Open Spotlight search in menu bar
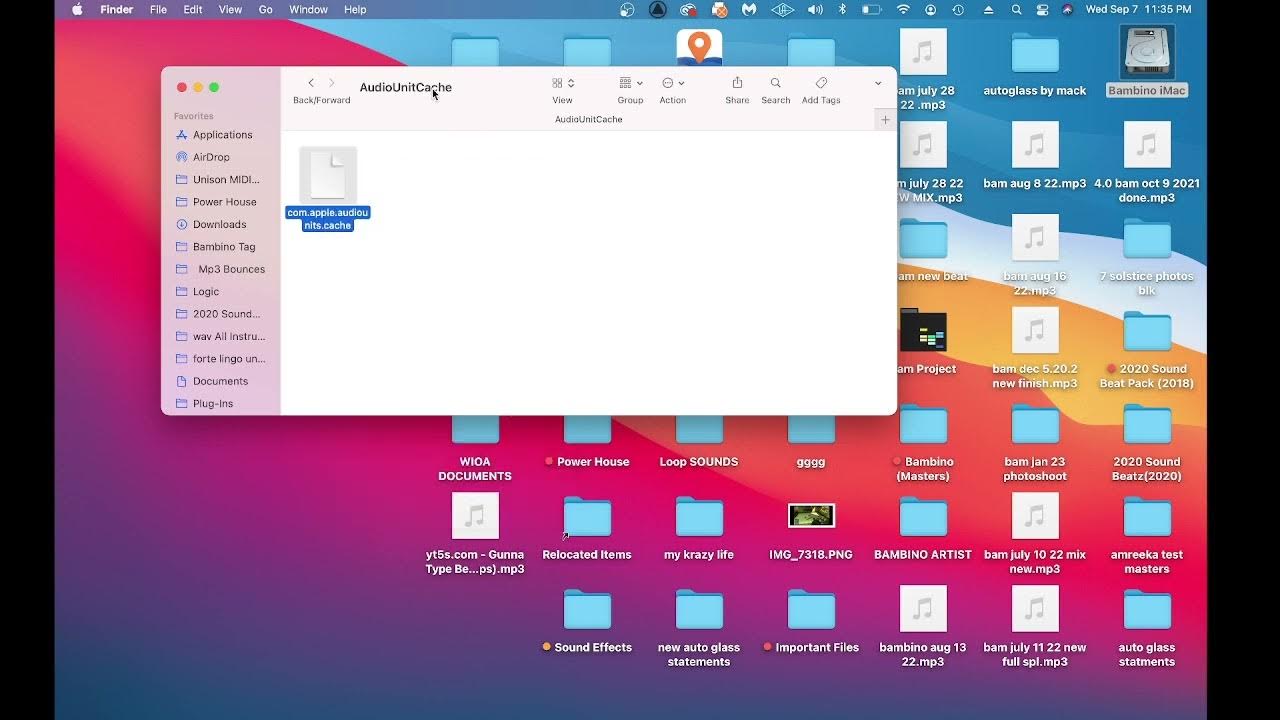This screenshot has height=720, width=1280. tap(1017, 9)
